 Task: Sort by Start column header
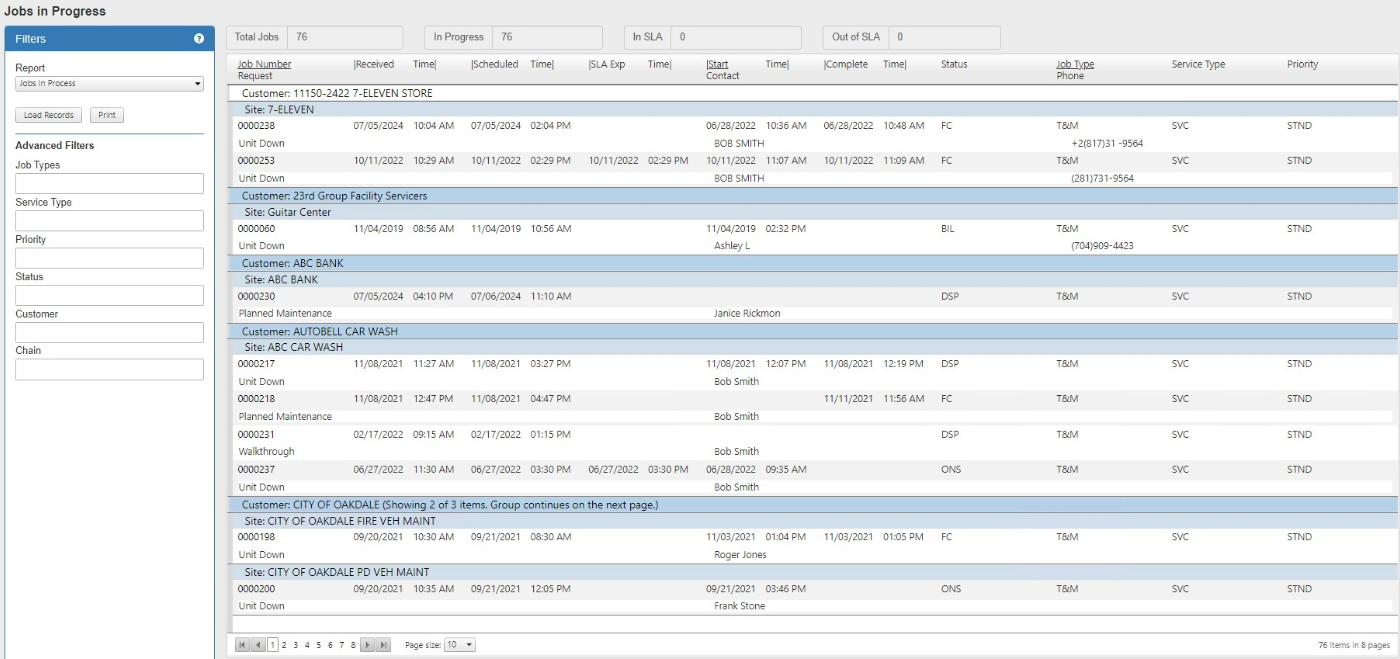click(717, 64)
